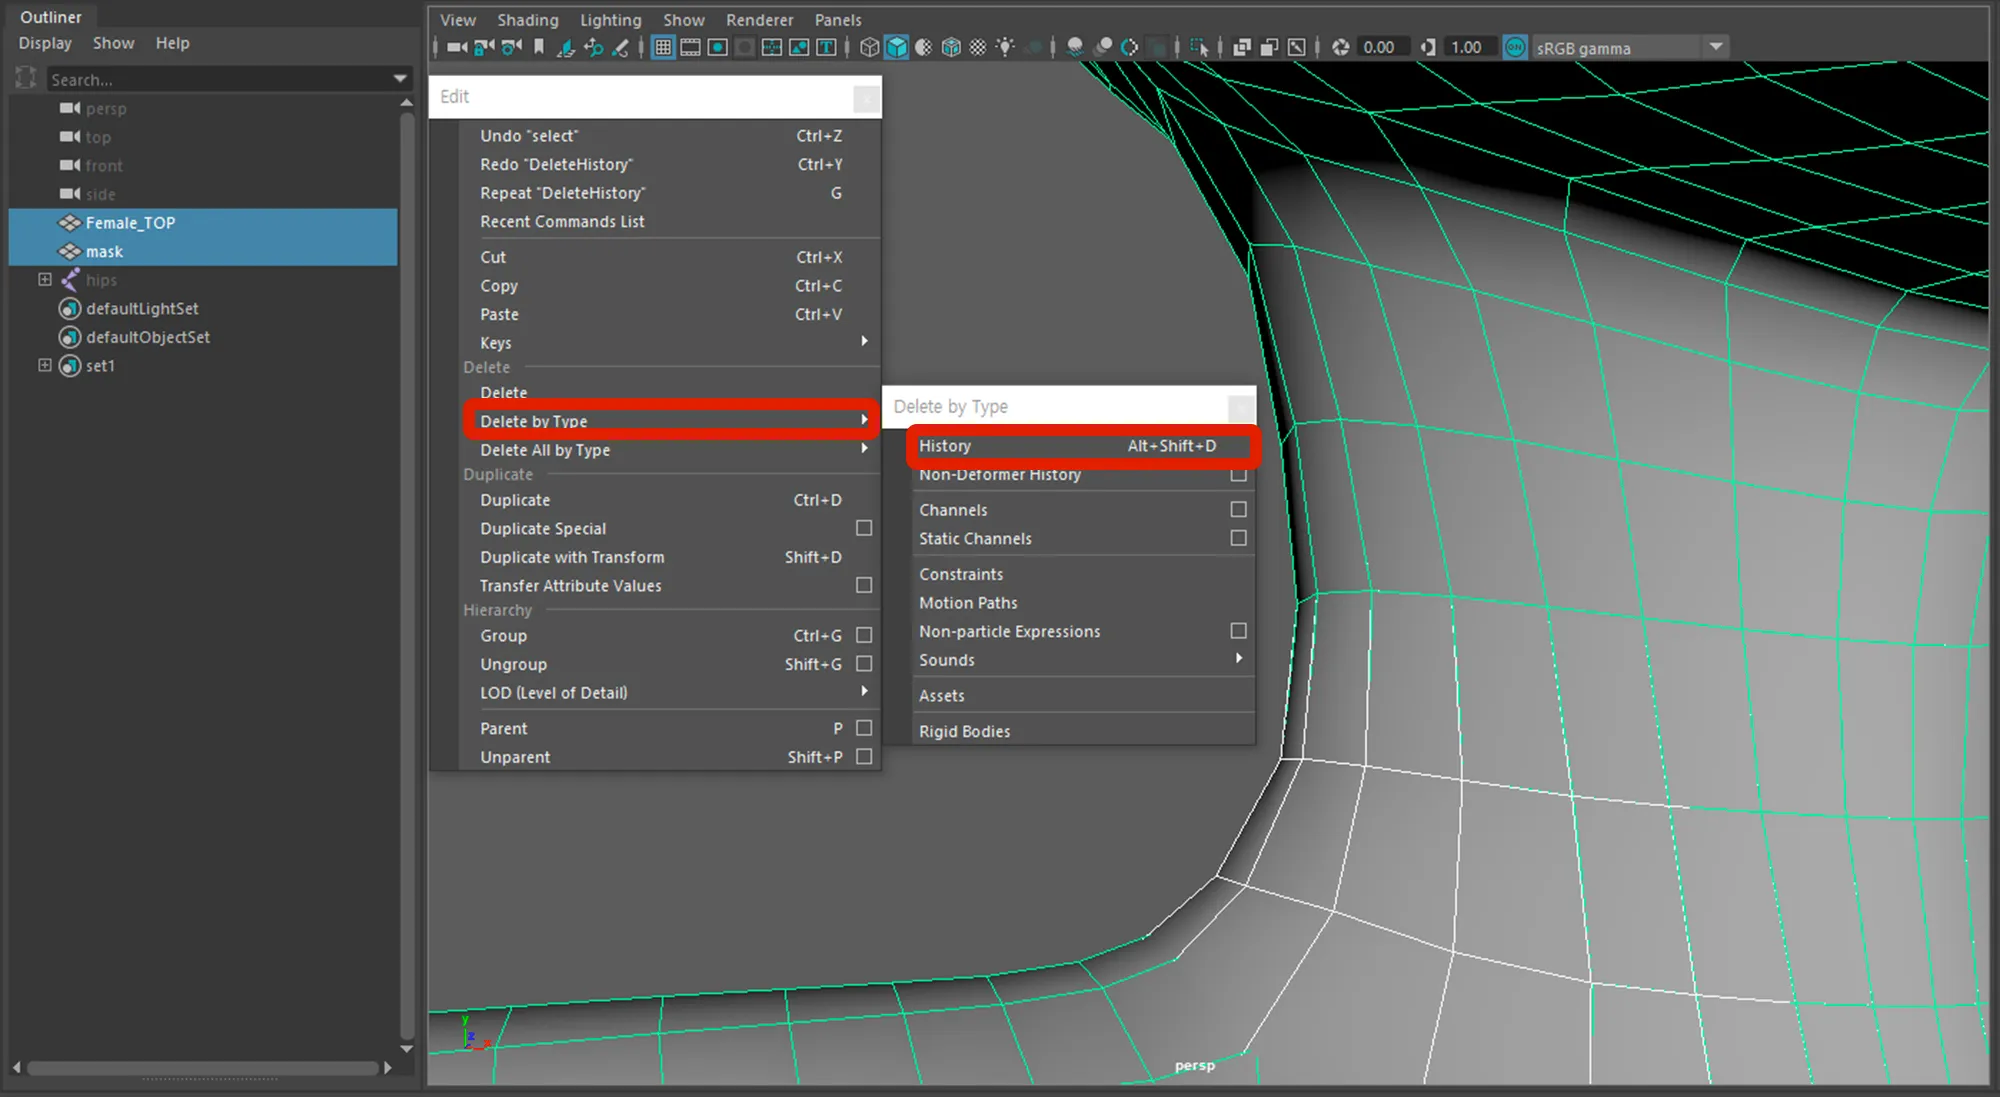Enable Non-Deformer History checkbox

click(1237, 474)
